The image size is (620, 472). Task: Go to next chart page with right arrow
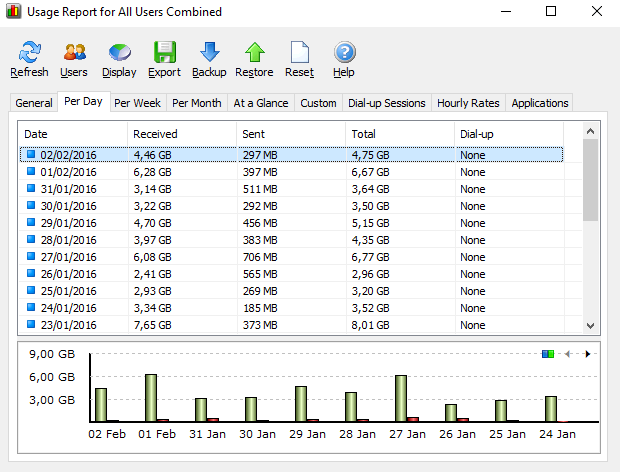coord(587,354)
